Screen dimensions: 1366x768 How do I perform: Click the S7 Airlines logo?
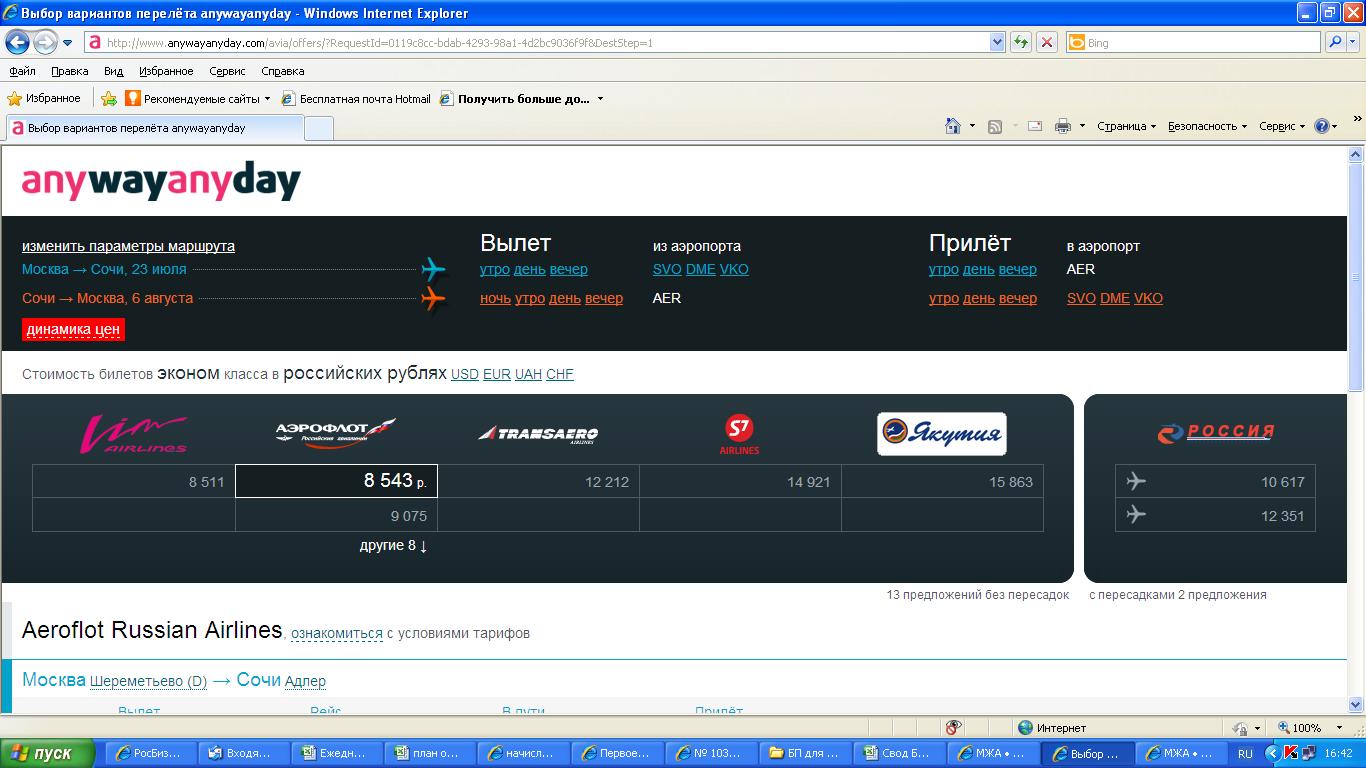pyautogui.click(x=739, y=434)
